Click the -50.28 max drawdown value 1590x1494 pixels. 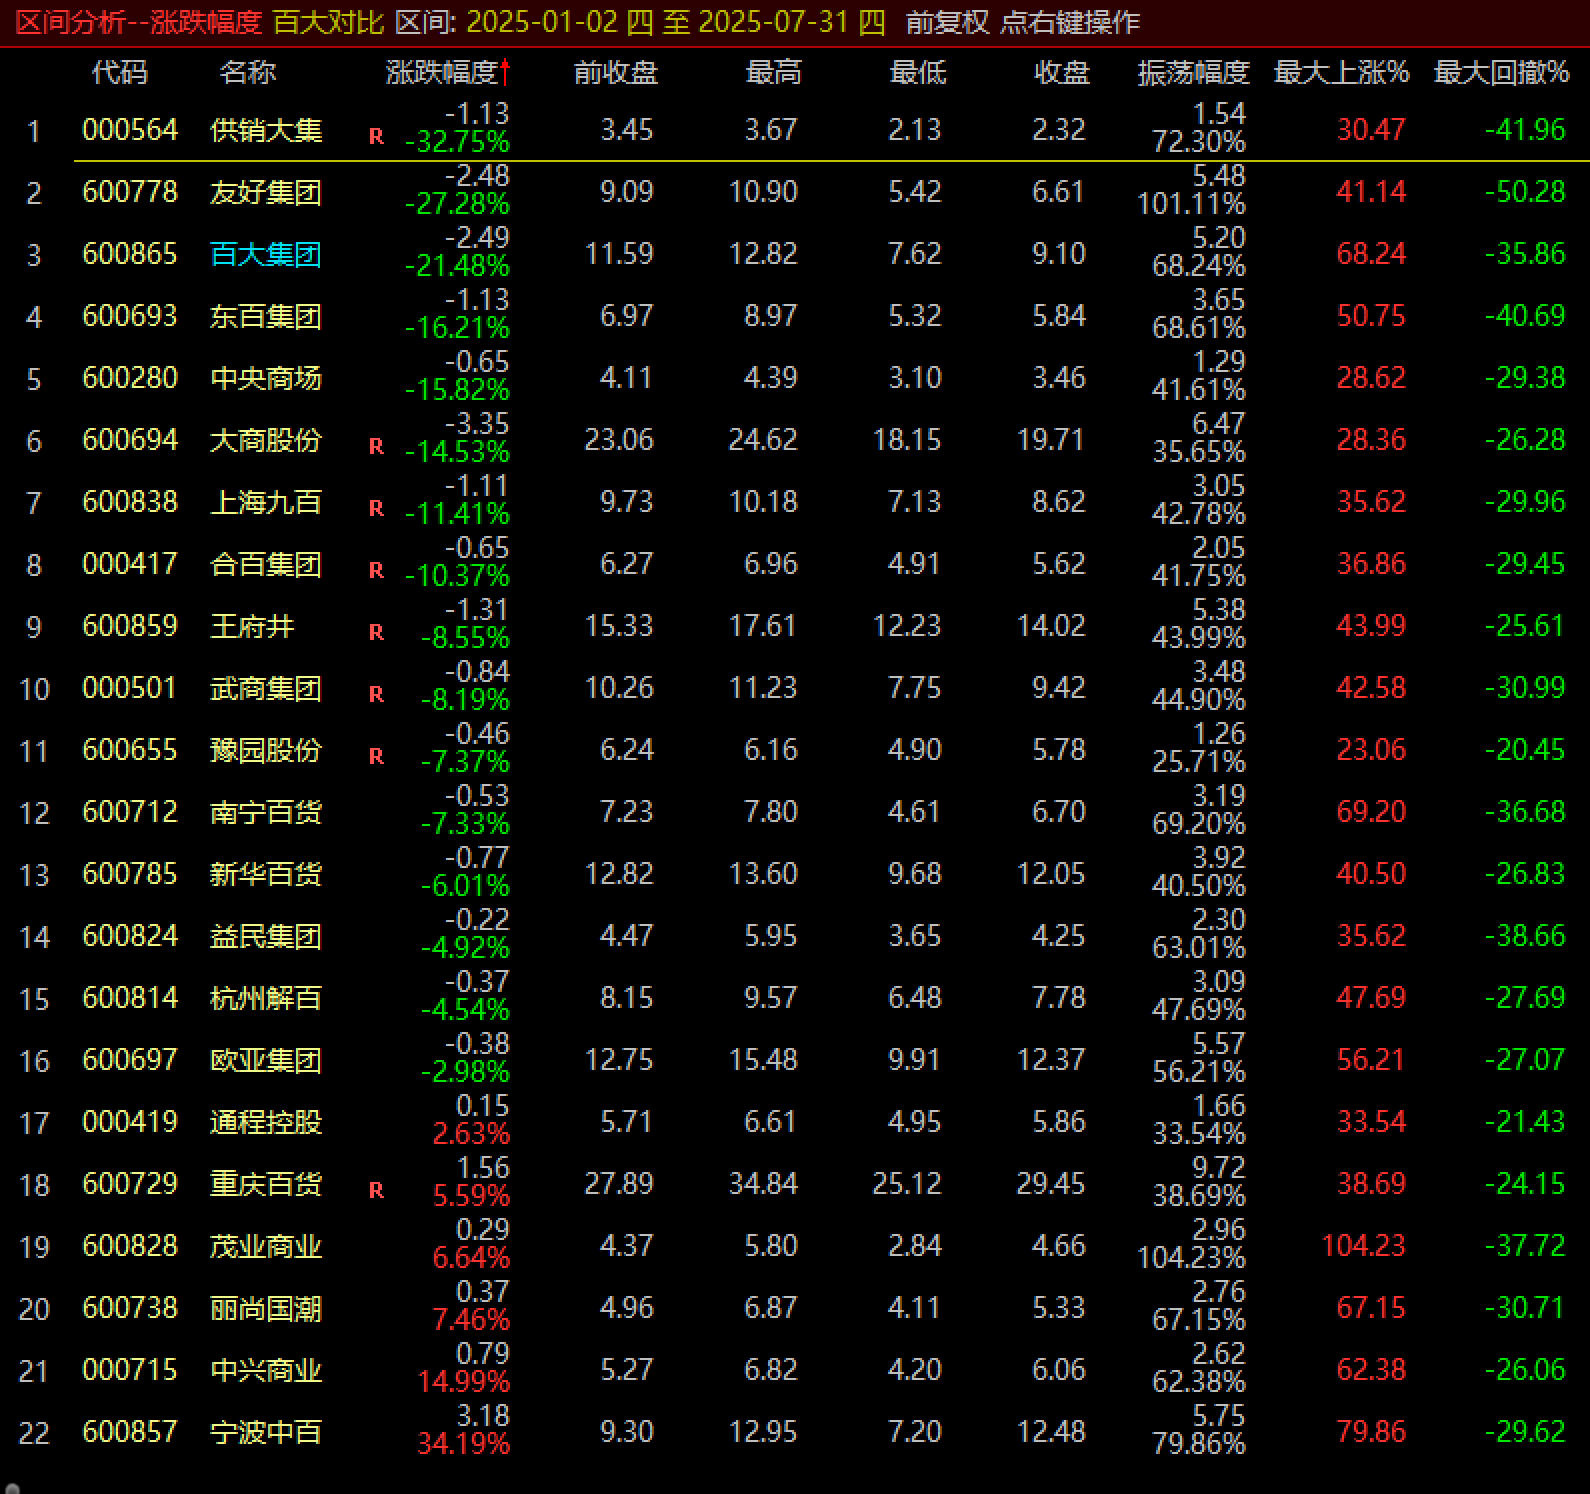pyautogui.click(x=1525, y=192)
